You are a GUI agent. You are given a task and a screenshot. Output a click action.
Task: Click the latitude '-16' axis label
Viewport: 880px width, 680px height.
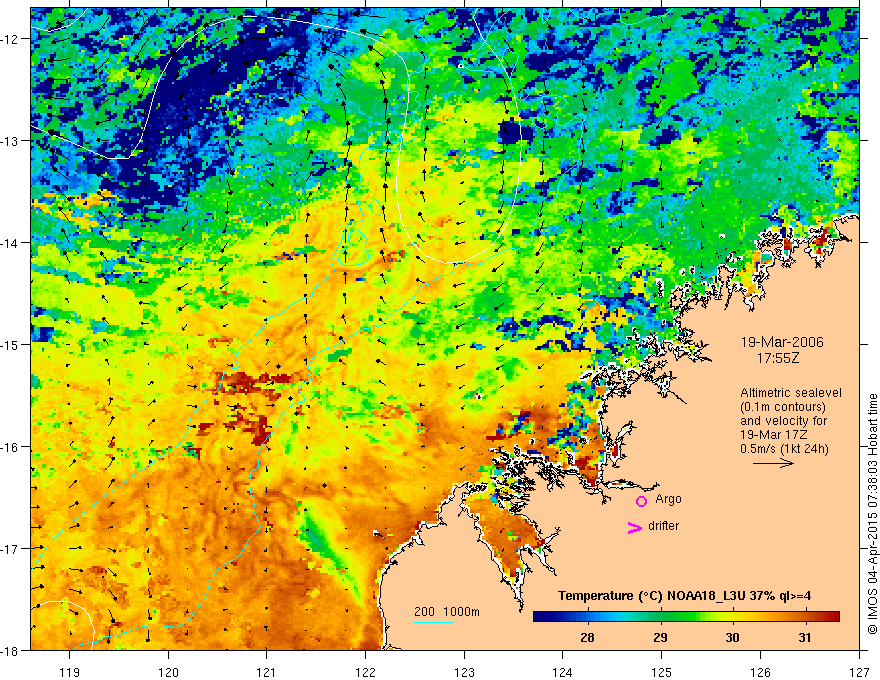click(x=10, y=447)
